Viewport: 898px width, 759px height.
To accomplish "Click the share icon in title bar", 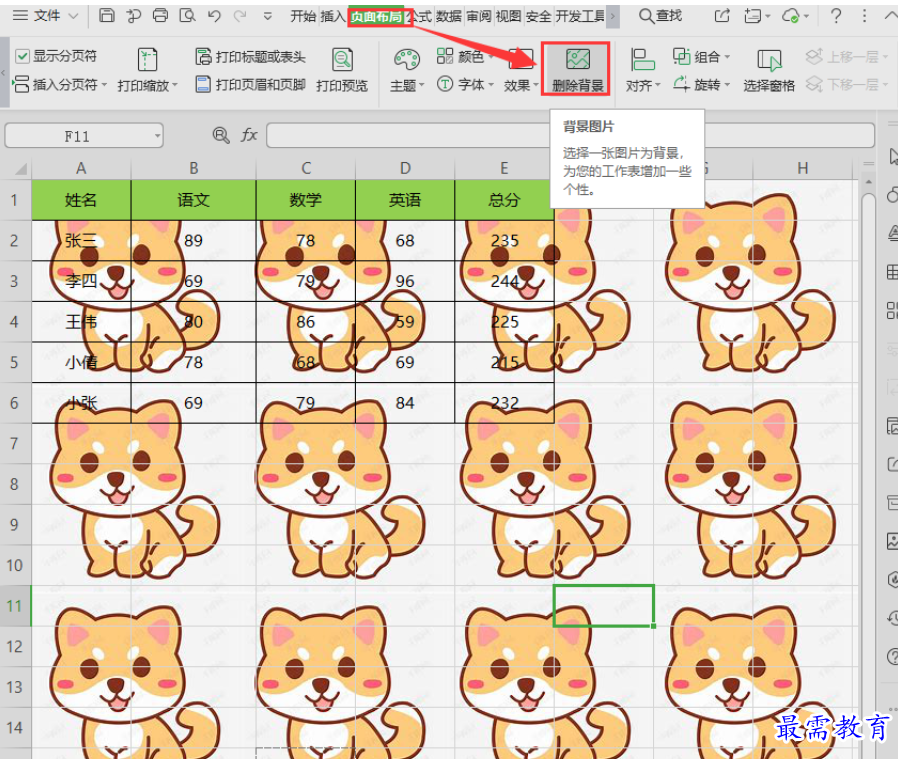I will (x=722, y=16).
